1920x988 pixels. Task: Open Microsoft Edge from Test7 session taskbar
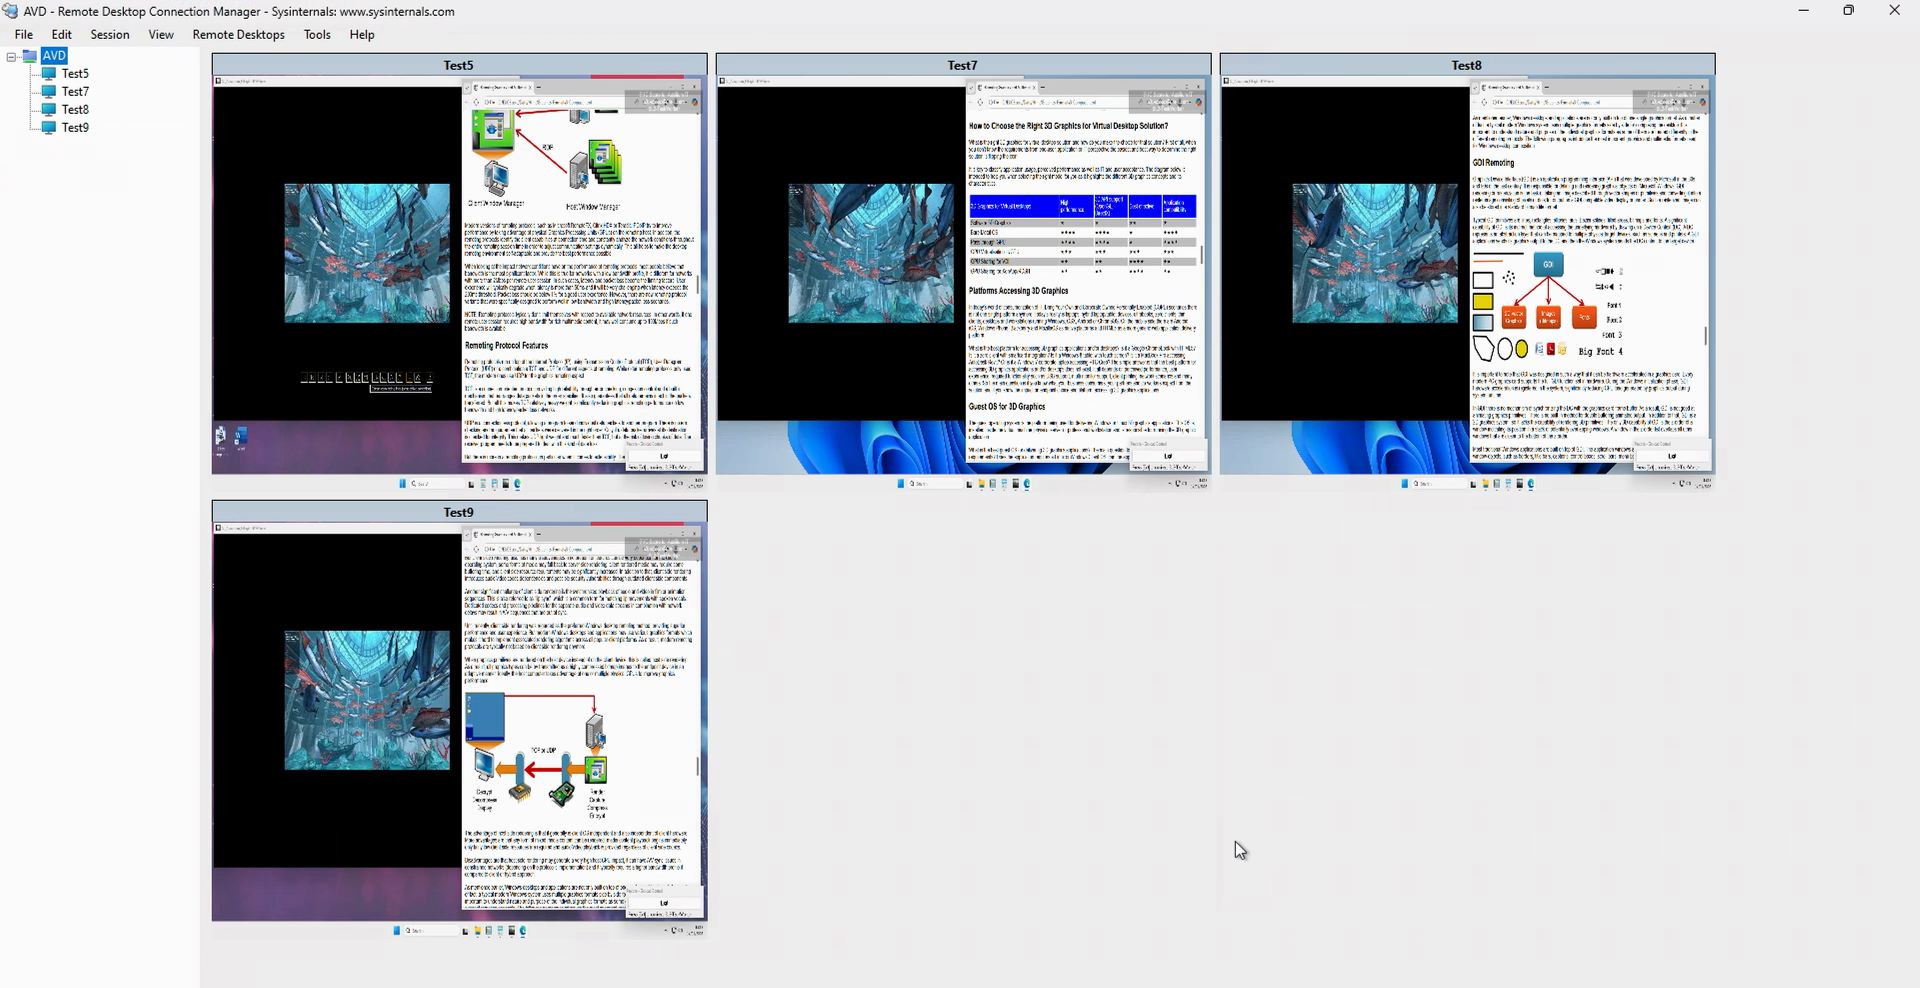tap(1027, 483)
